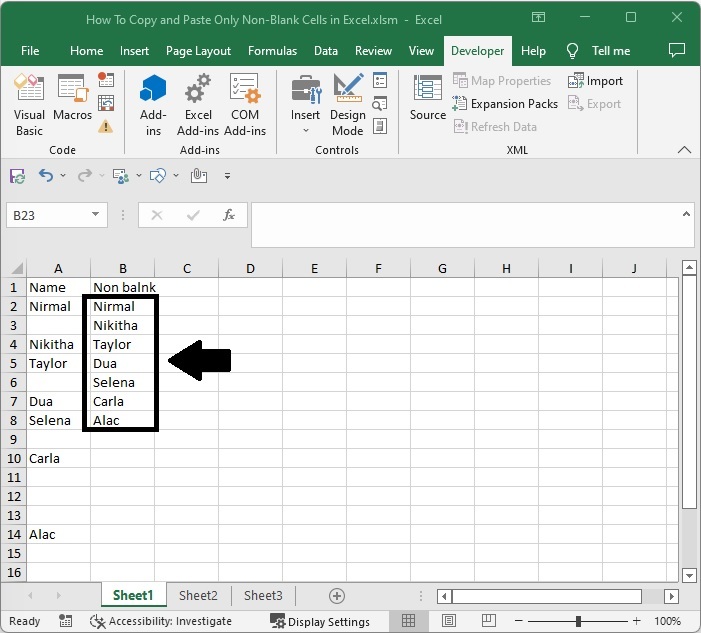Open the Excel Add-ins dialog
The height and width of the screenshot is (633, 701).
tap(198, 105)
